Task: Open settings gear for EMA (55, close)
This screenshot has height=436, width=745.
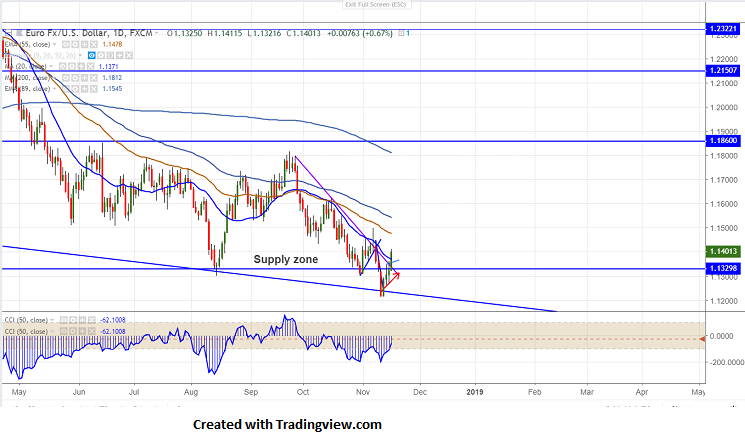Action: pyautogui.click(x=75, y=44)
